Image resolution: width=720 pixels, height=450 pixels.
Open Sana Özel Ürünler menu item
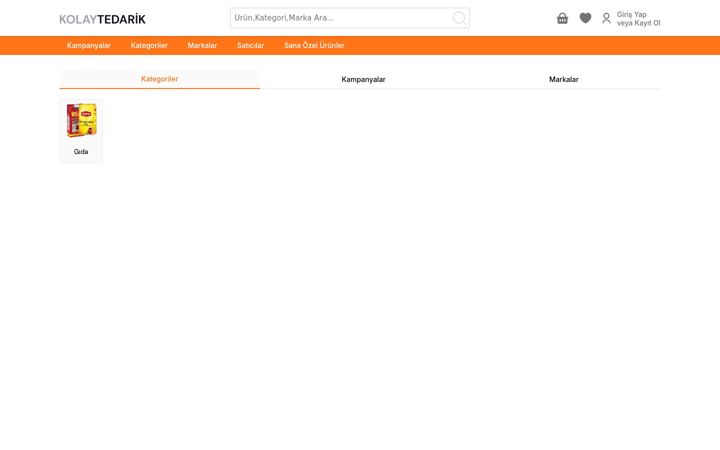coord(314,45)
